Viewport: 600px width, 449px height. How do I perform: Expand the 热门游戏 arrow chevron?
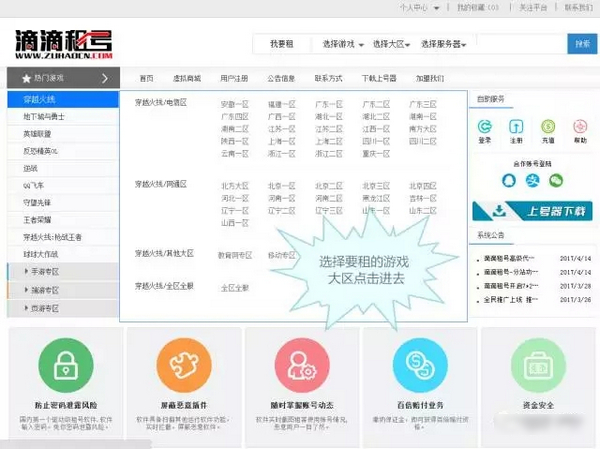click(x=104, y=78)
